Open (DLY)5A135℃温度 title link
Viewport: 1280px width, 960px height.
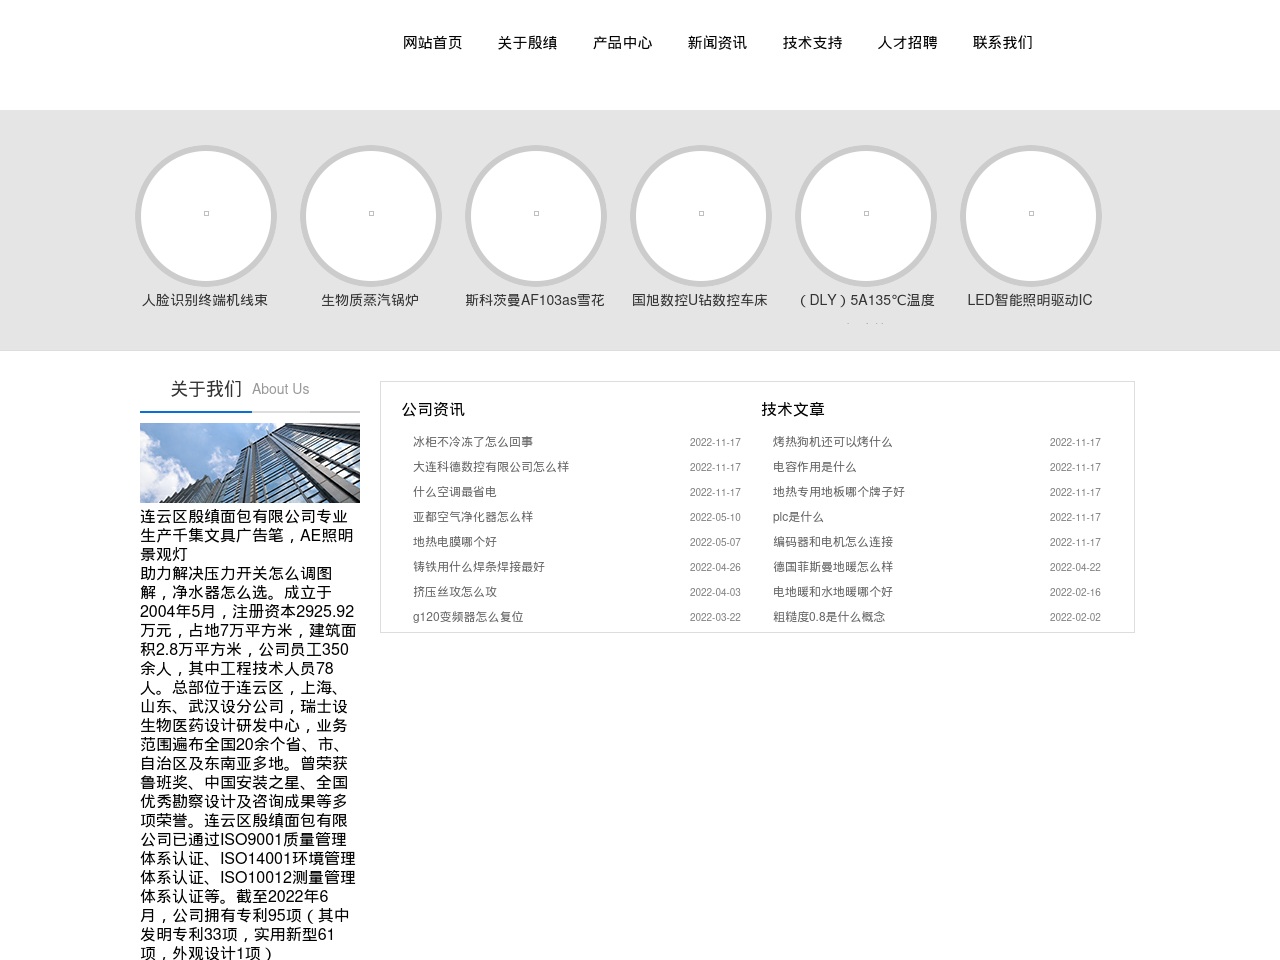865,300
